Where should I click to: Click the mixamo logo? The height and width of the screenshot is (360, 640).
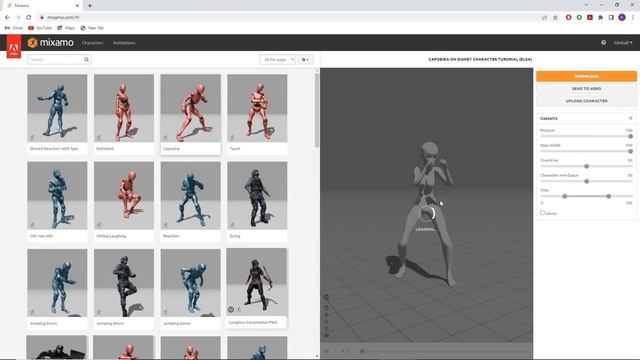pos(51,42)
